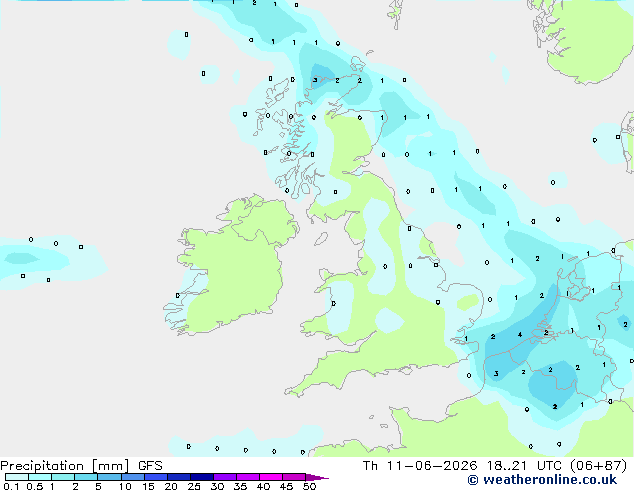Image resolution: width=634 pixels, height=490 pixels.
Task: Click the '50' legend scale label
Action: tap(309, 486)
